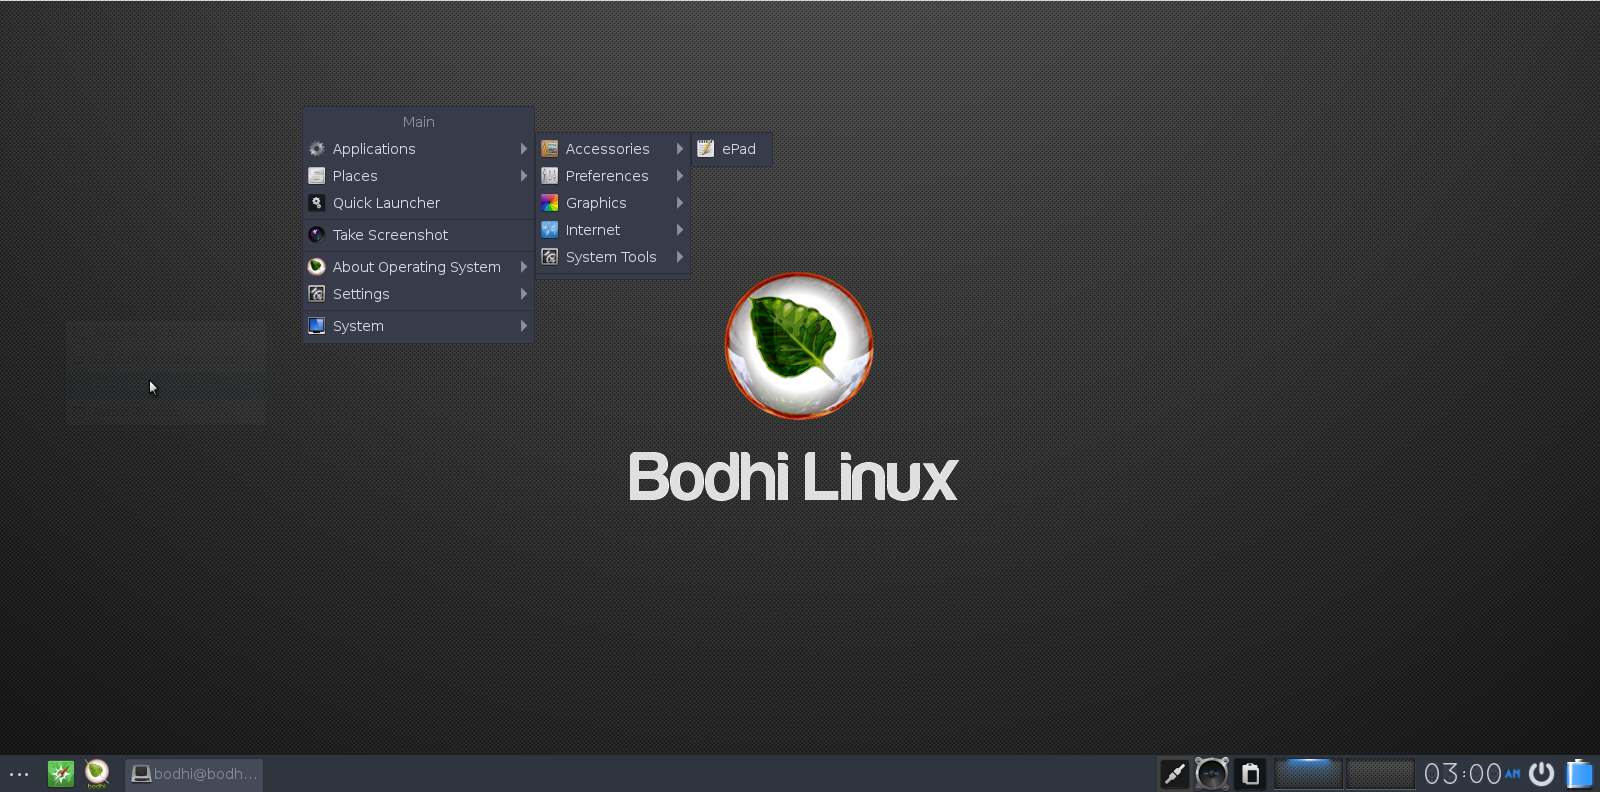The image size is (1600, 792).
Task: Click the System Tools icon
Action: point(550,257)
